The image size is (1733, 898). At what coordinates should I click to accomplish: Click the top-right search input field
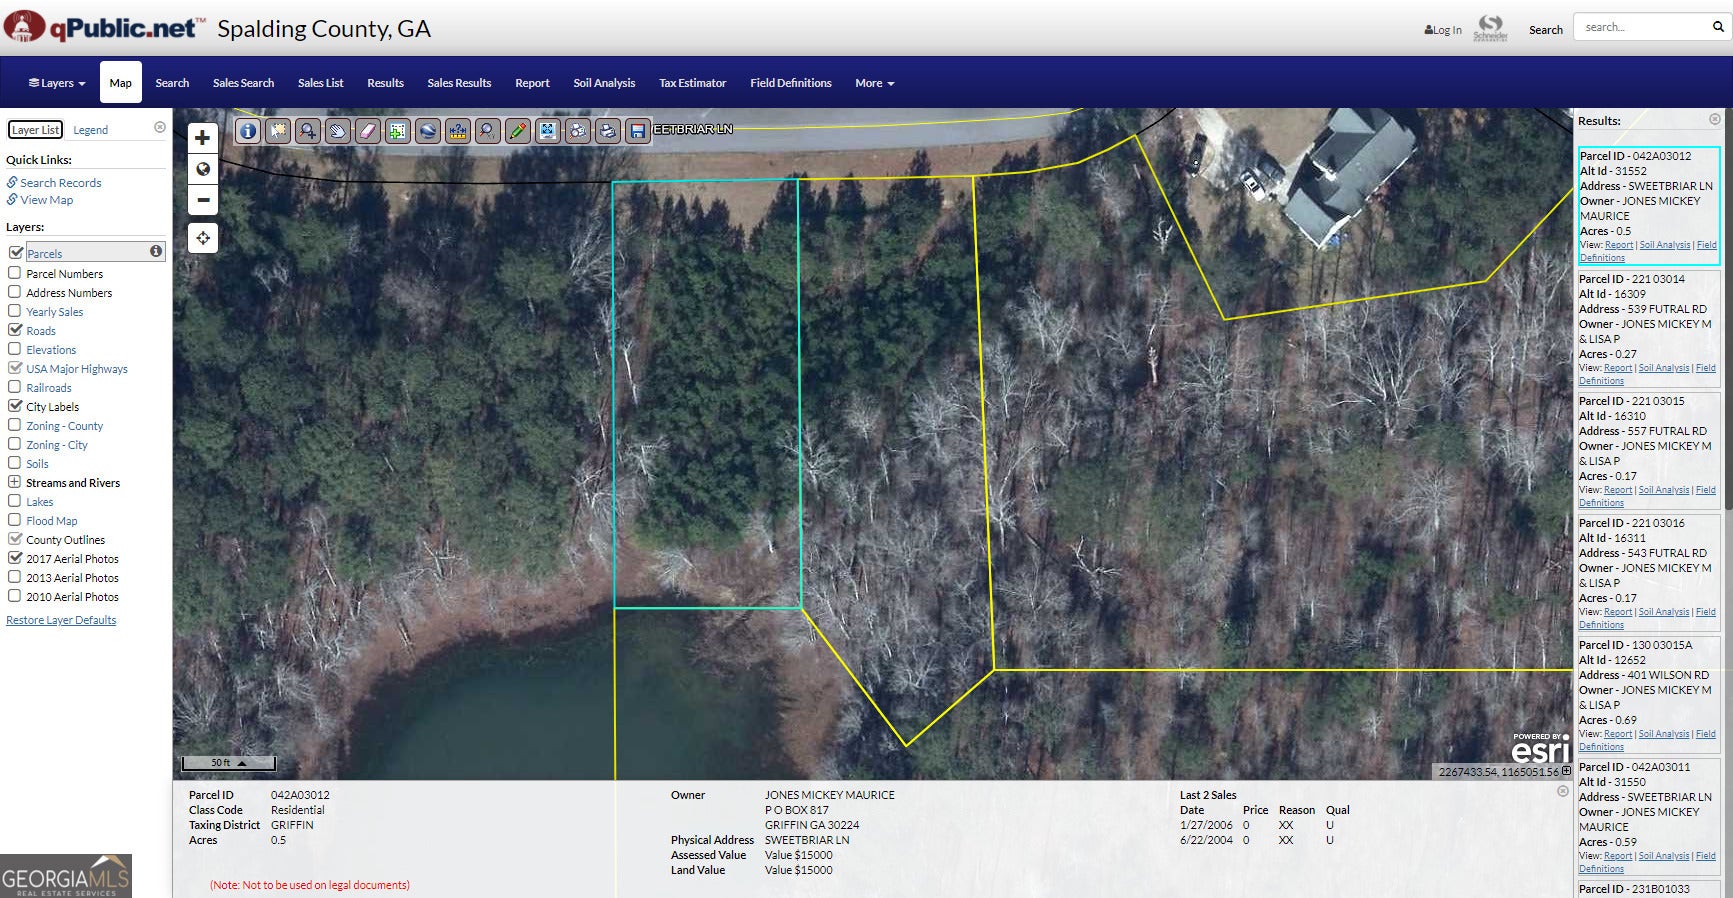click(x=1643, y=27)
